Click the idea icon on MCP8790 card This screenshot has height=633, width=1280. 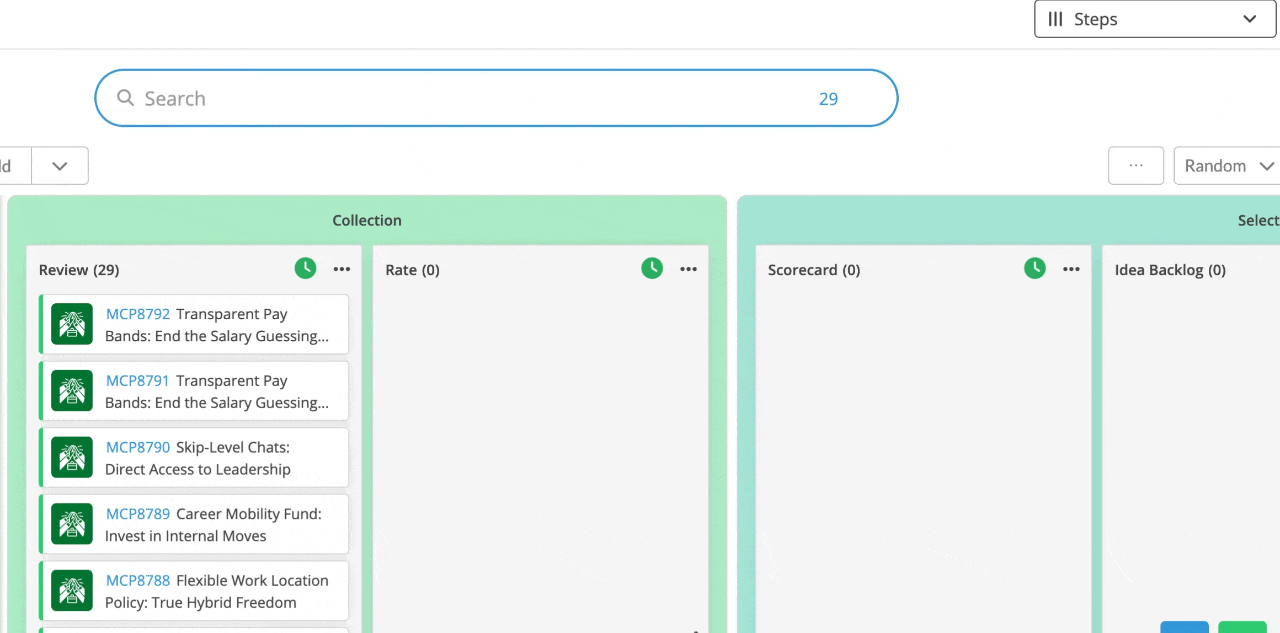(x=72, y=457)
